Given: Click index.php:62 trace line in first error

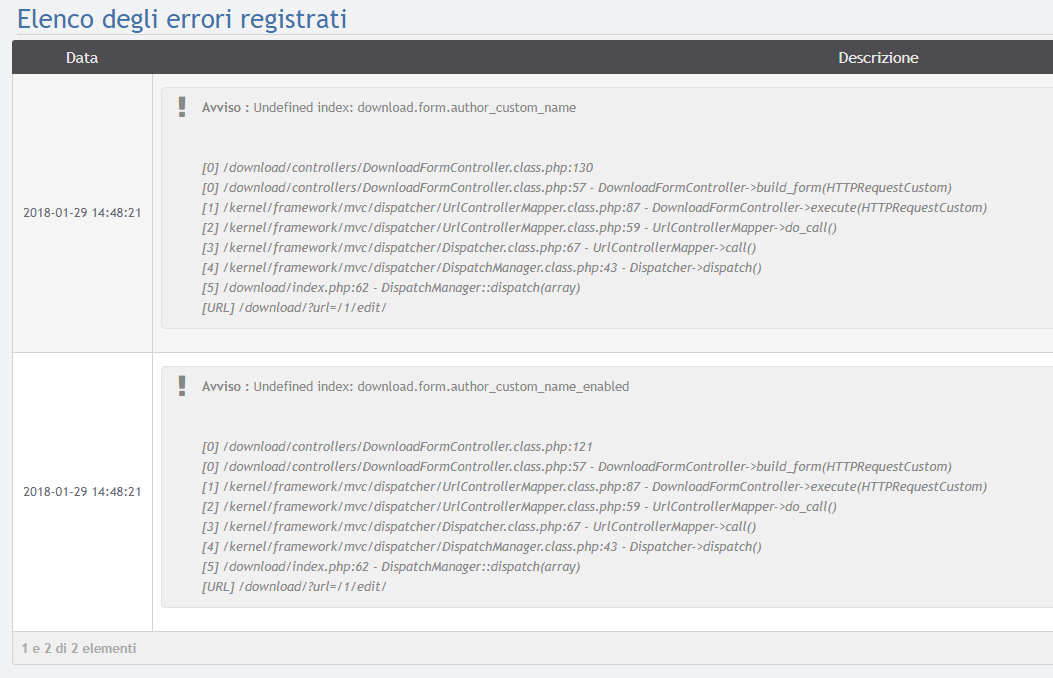Looking at the screenshot, I should point(390,288).
